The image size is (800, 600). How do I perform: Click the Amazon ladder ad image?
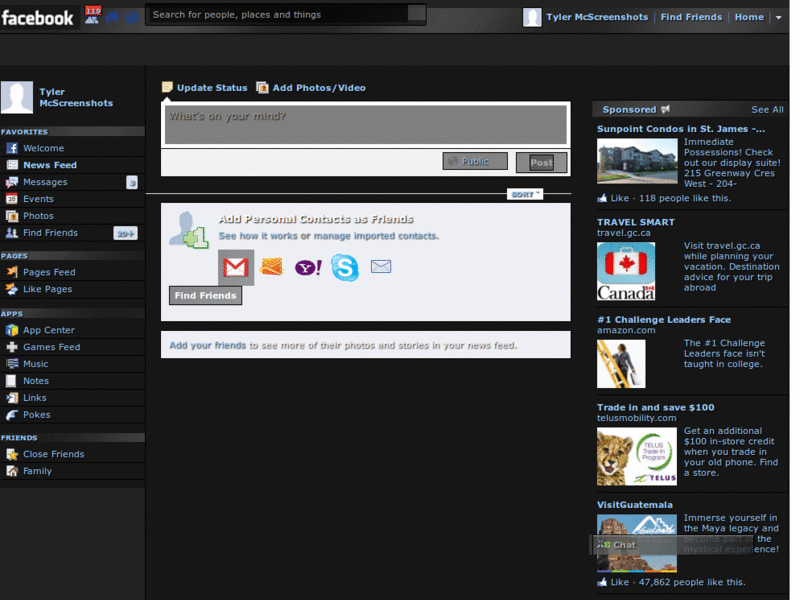pos(621,364)
